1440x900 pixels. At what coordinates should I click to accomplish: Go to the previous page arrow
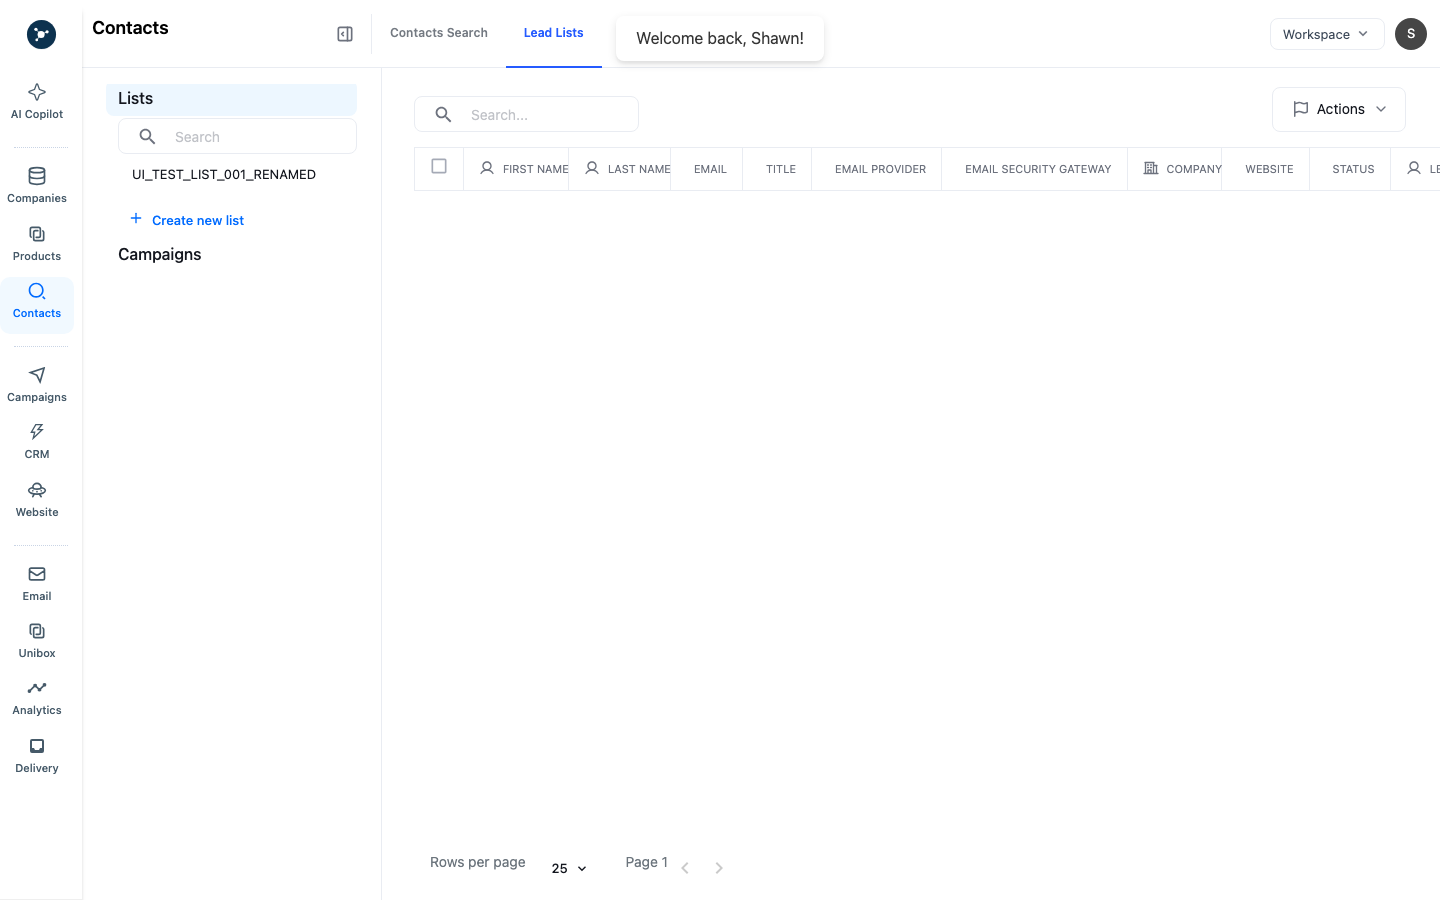pyautogui.click(x=685, y=868)
